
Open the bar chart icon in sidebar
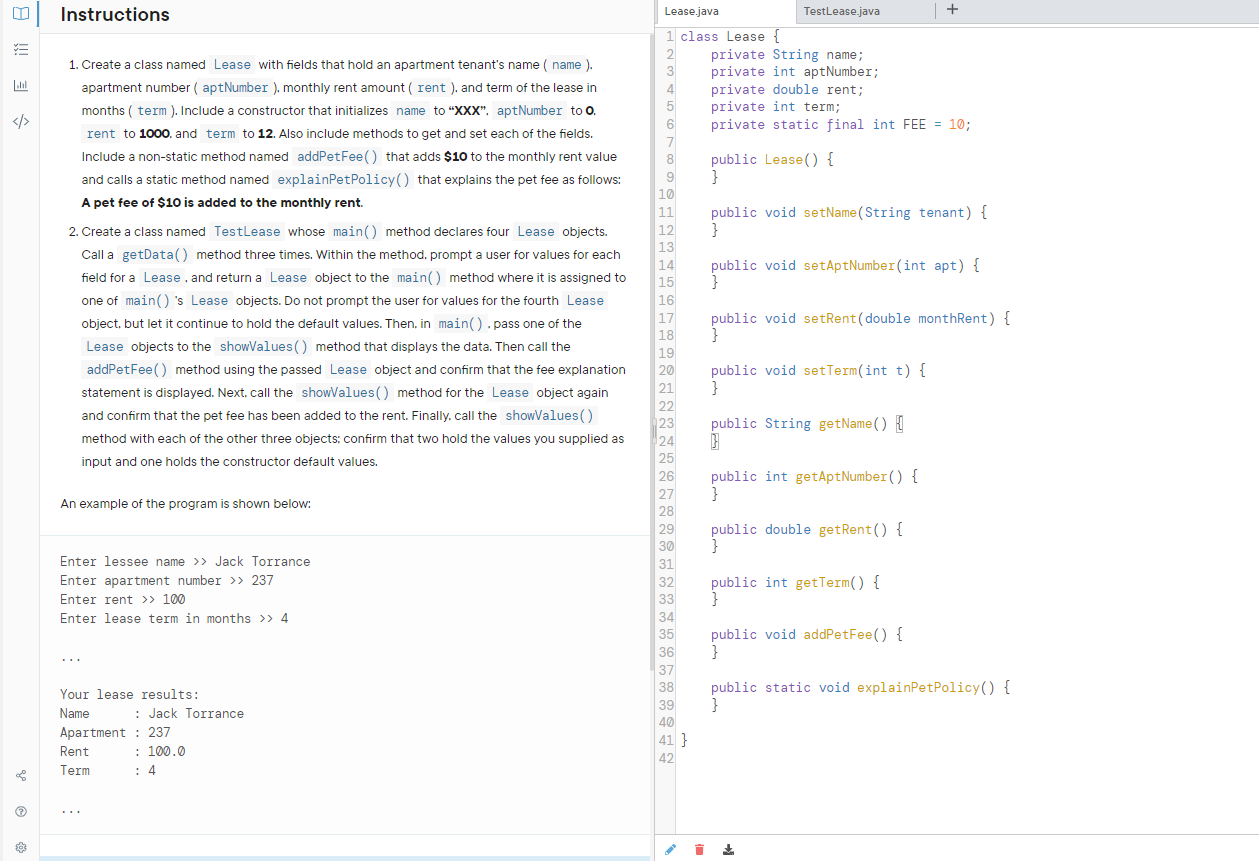coord(20,85)
